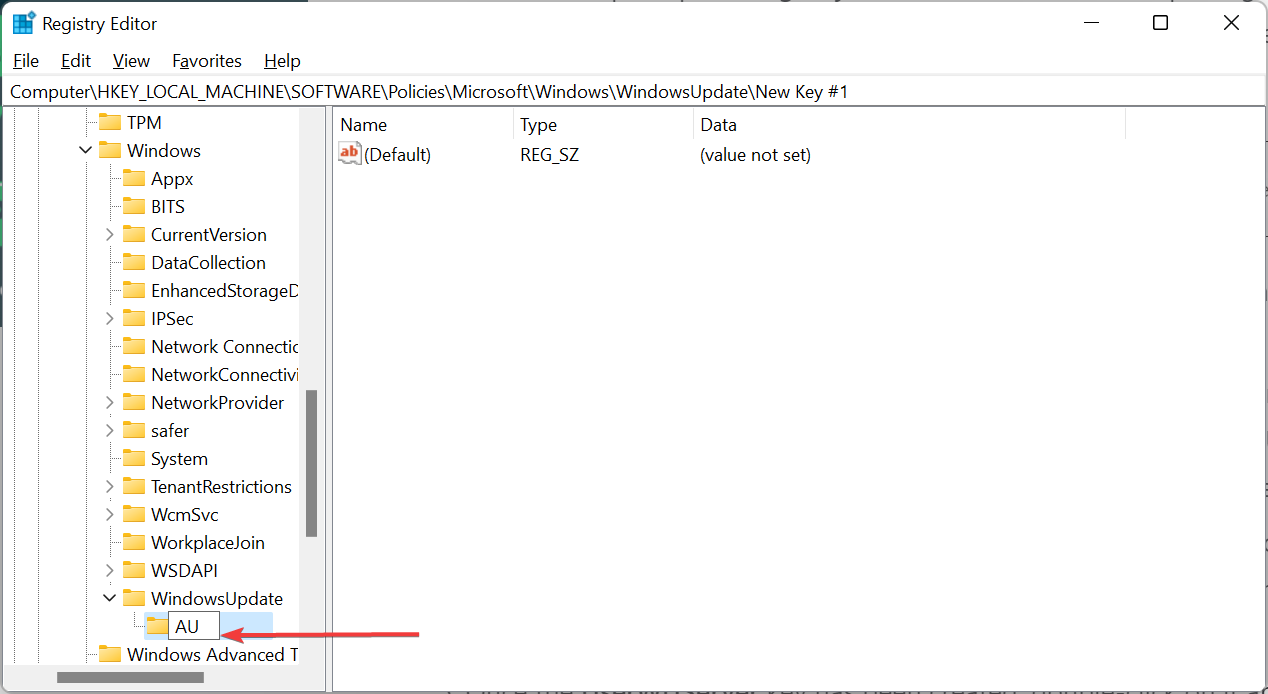Click the Registry Editor app icon

[x=23, y=23]
